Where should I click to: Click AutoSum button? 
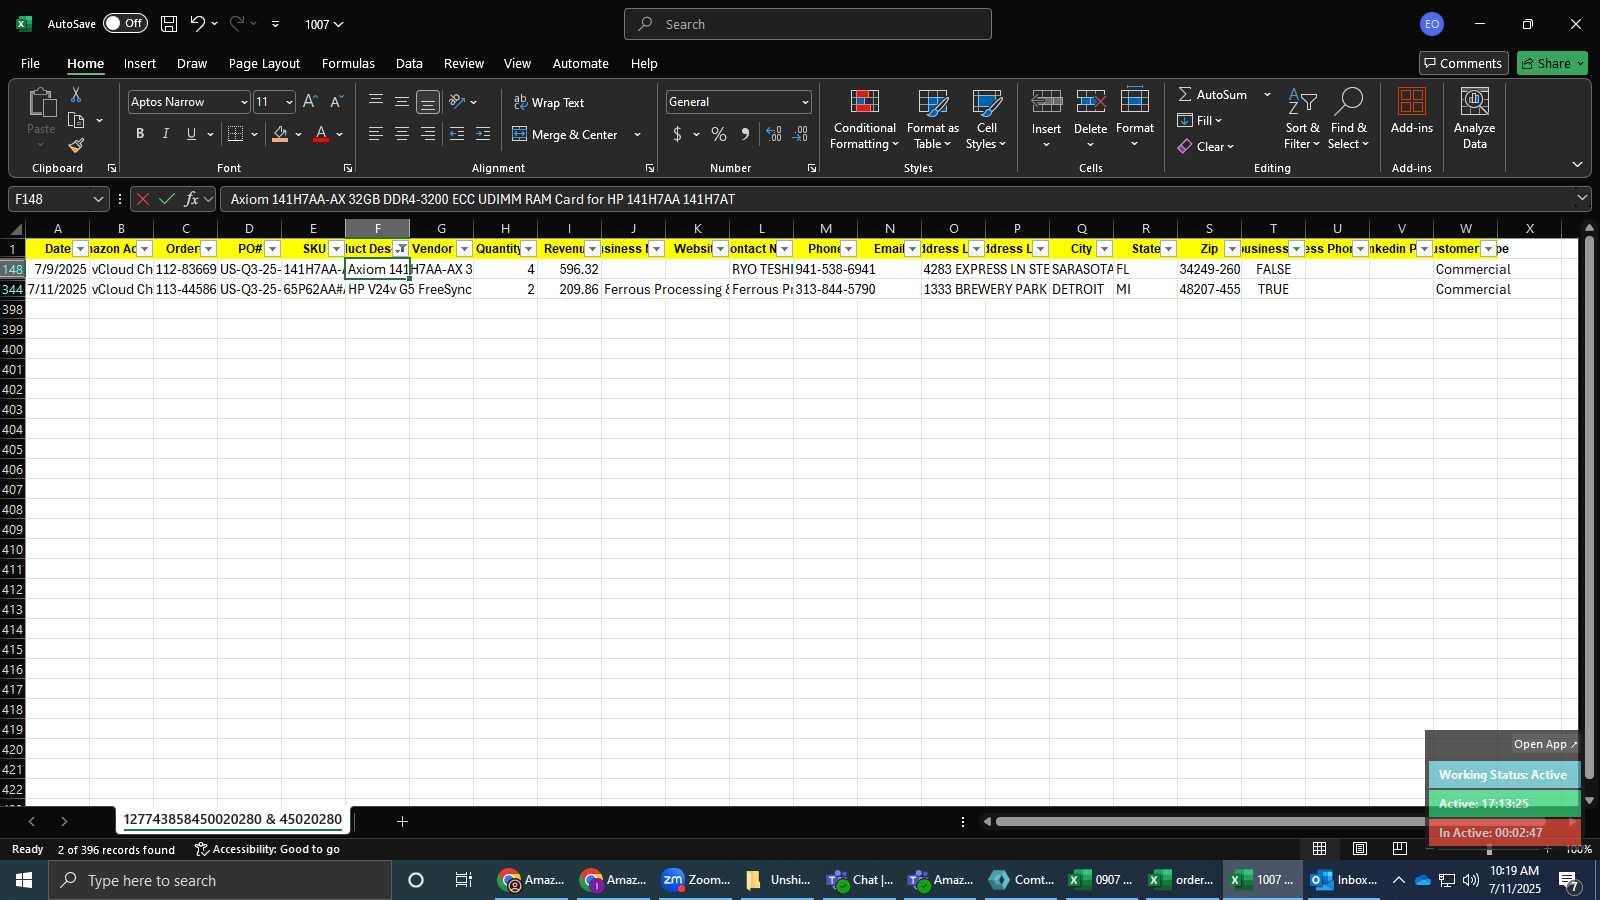[x=1213, y=94]
